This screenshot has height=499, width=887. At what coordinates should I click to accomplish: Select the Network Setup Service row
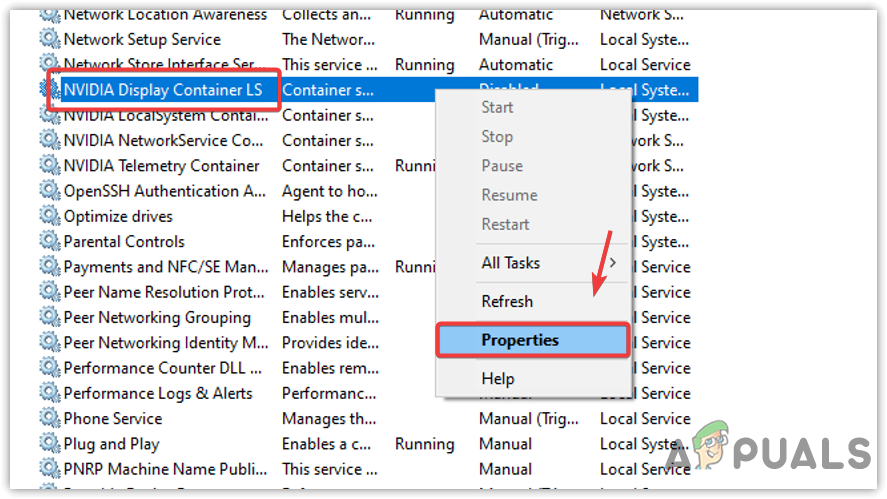[x=143, y=39]
